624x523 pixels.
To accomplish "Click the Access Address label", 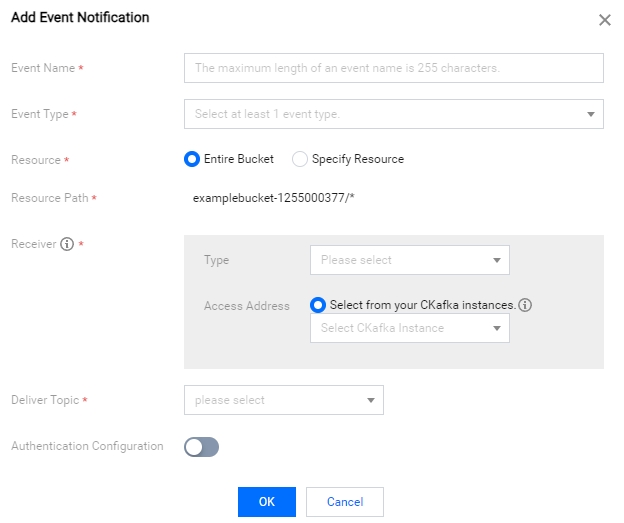I will (x=247, y=306).
